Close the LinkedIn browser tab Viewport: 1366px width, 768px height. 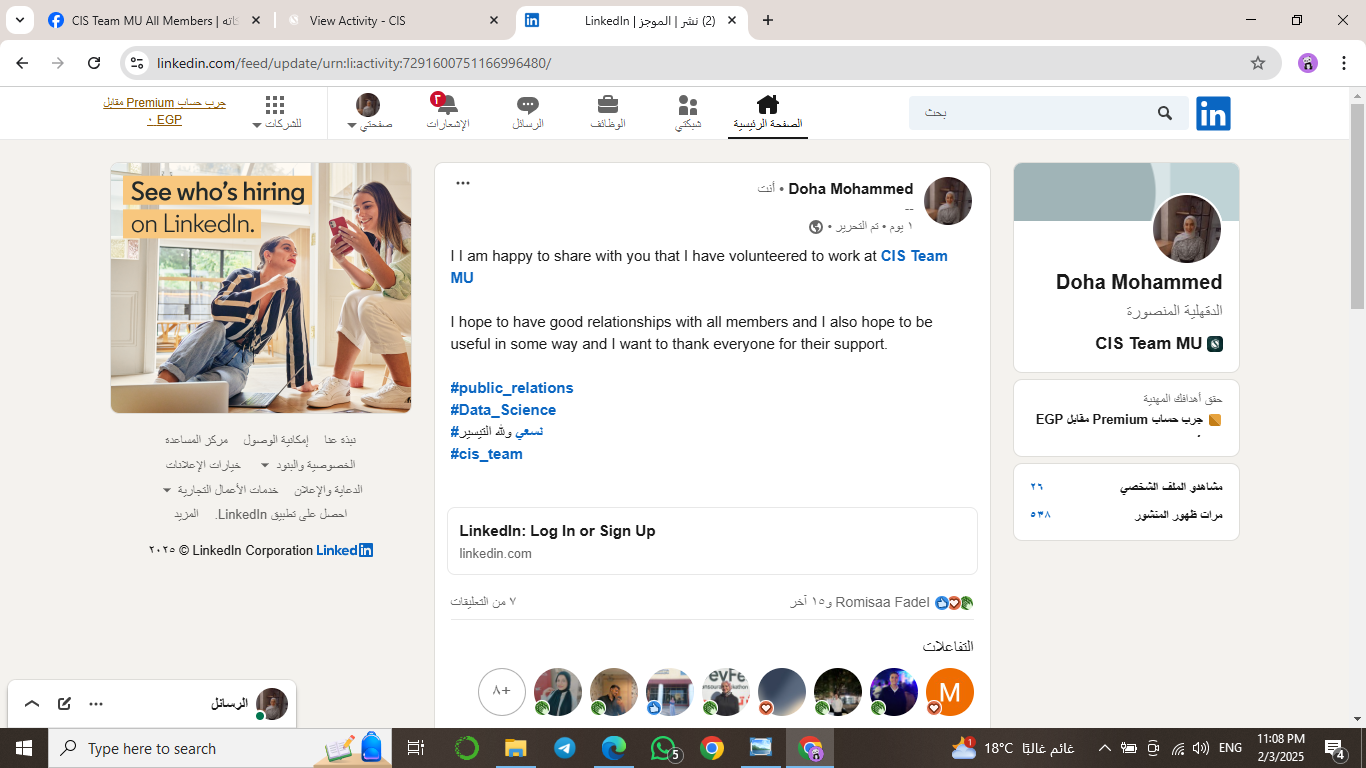(x=732, y=20)
